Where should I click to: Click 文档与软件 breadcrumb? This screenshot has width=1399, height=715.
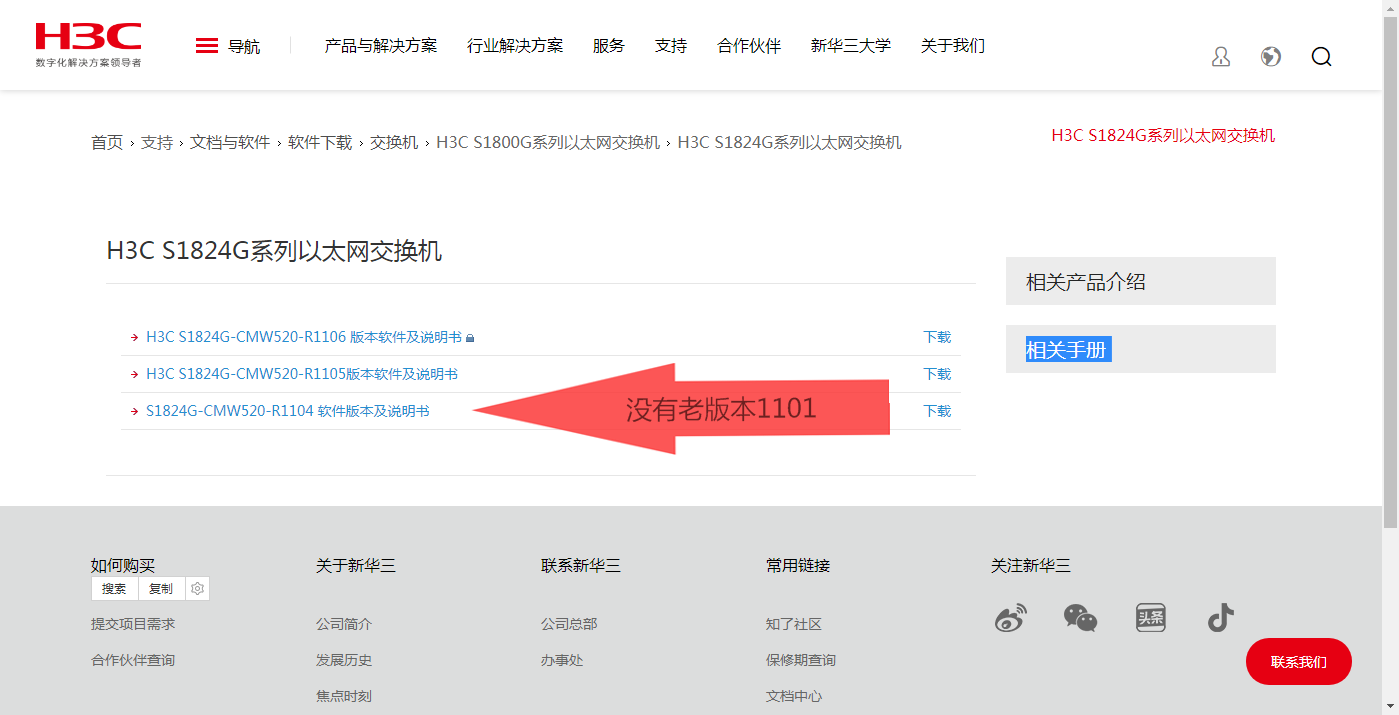[230, 143]
